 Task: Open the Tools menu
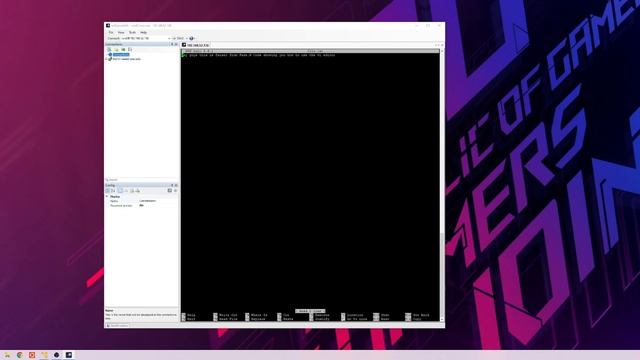point(132,32)
